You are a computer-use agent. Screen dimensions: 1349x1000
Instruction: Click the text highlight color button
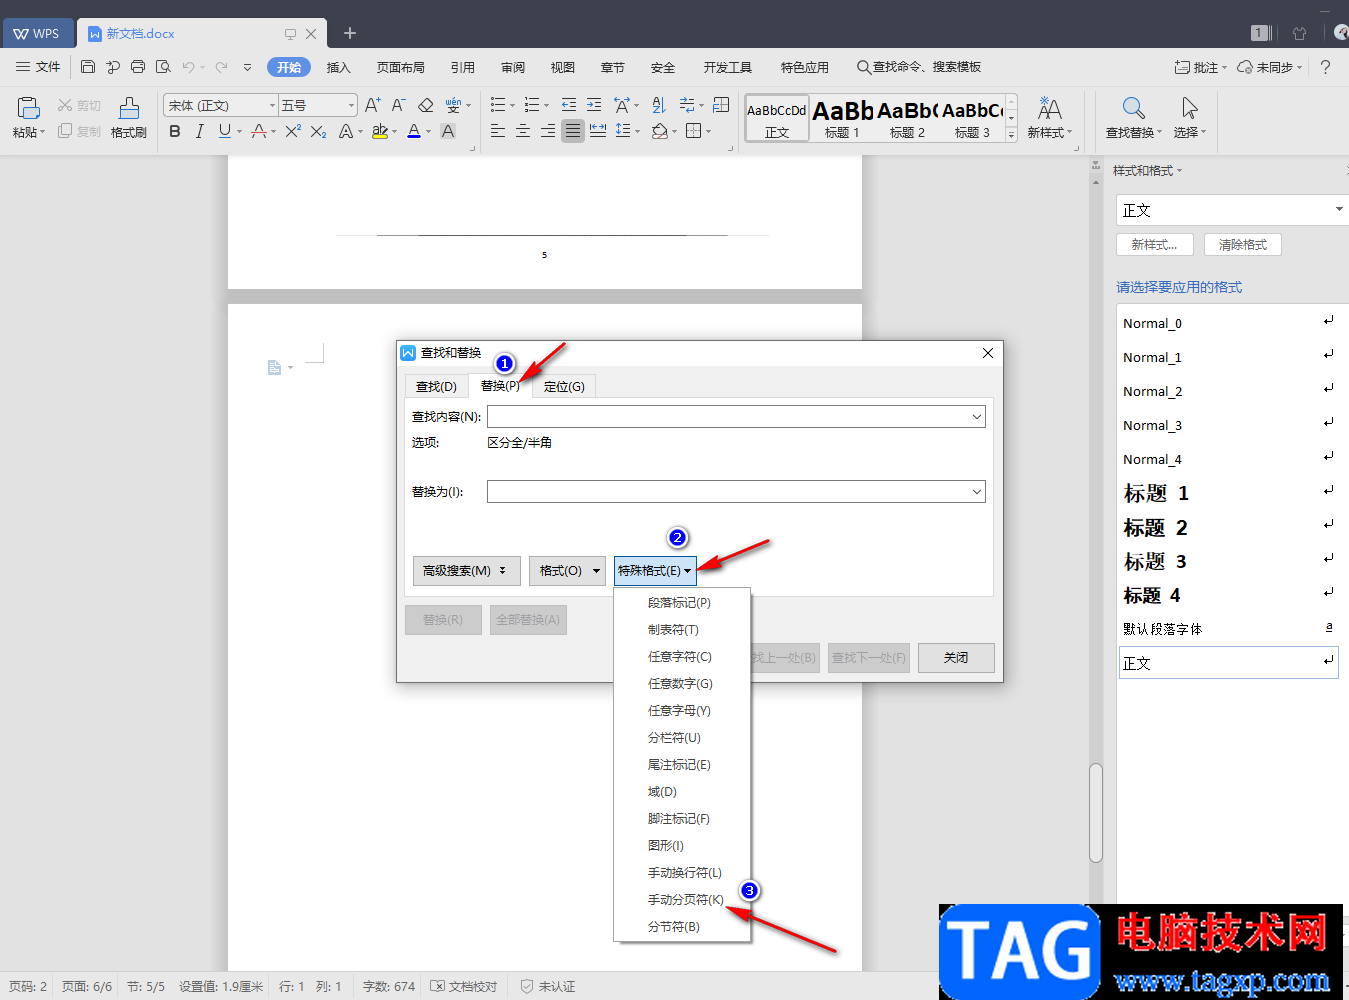380,131
